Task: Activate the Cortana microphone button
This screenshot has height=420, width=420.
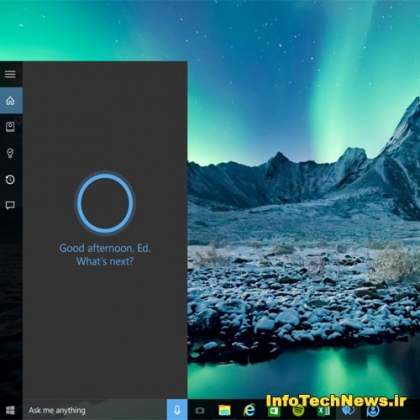Action: pyautogui.click(x=177, y=409)
